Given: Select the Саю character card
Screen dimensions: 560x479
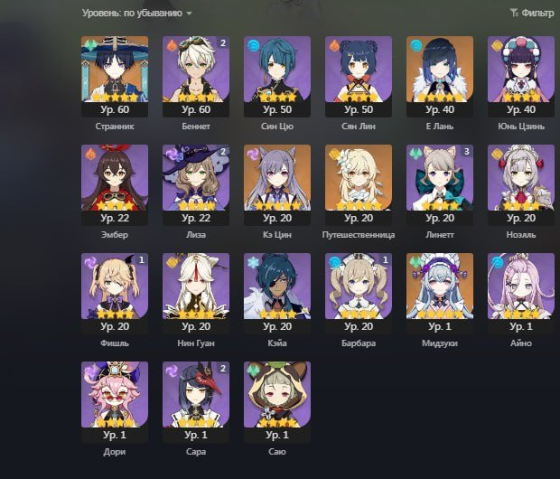Looking at the screenshot, I should 277,402.
